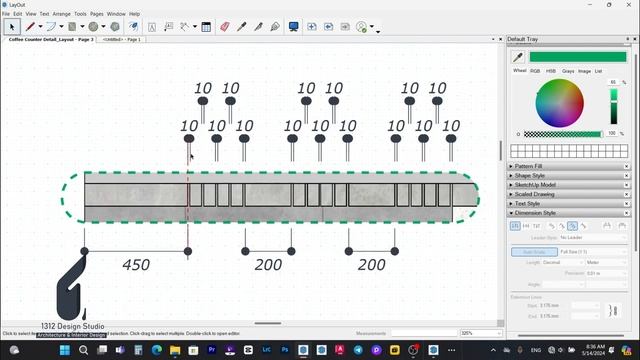Switch color picker to Image tab
The image size is (640, 360).
tap(584, 71)
